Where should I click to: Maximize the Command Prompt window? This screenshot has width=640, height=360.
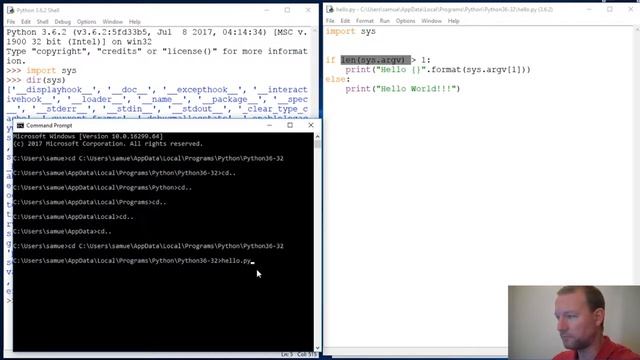click(x=290, y=125)
